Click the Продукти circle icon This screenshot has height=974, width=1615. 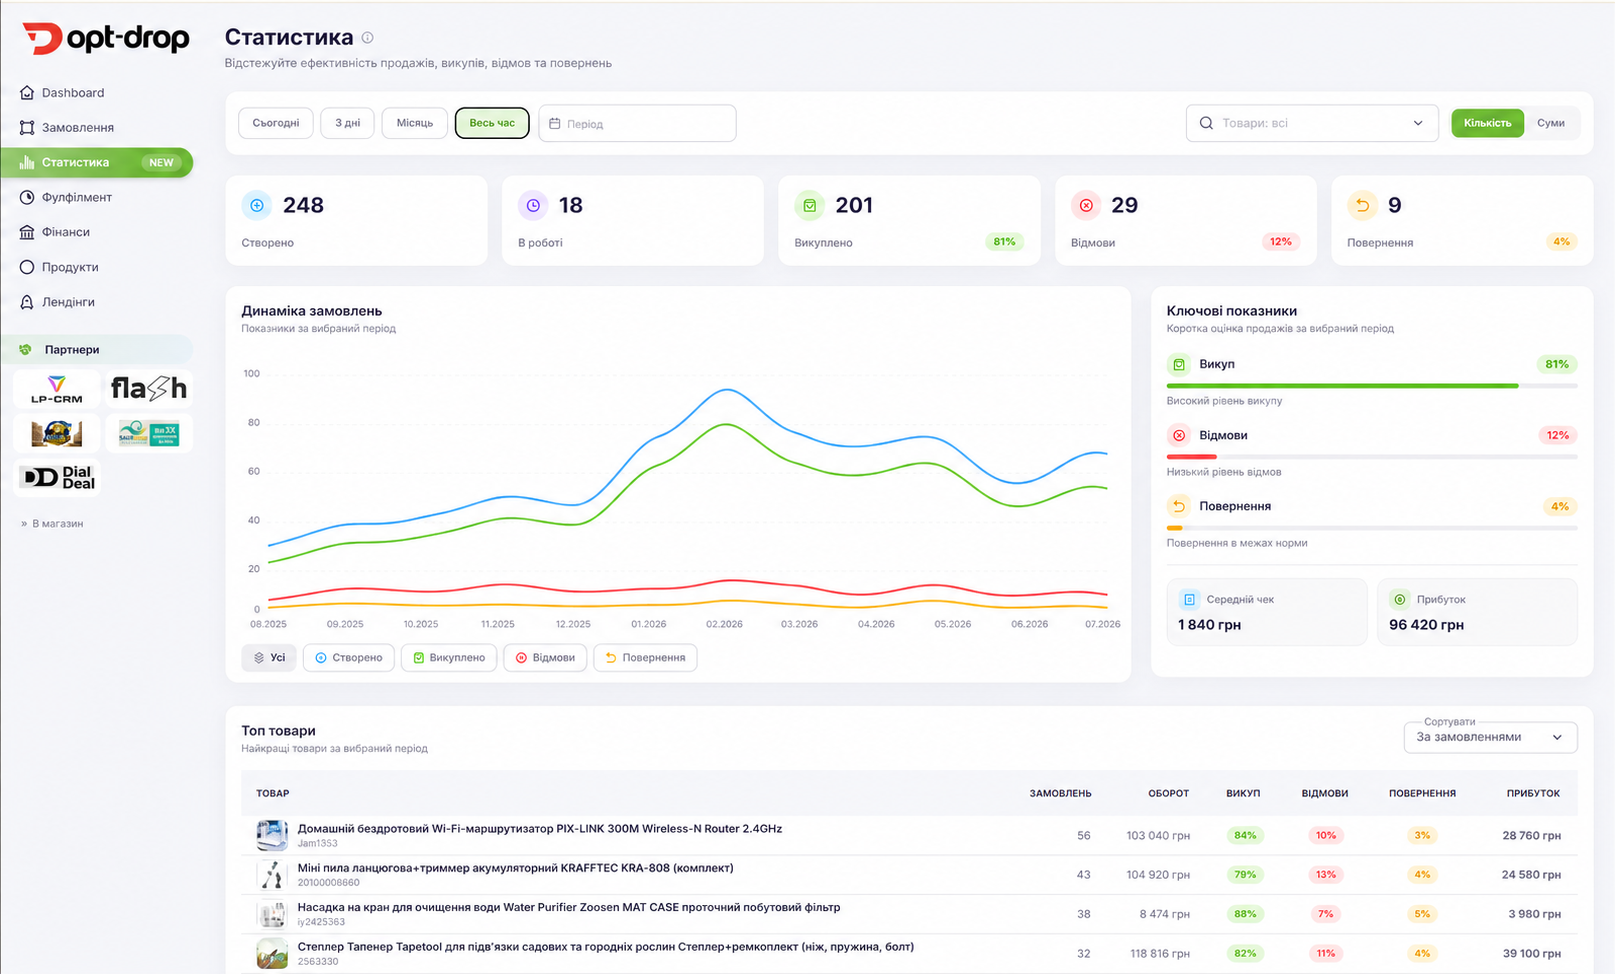[x=27, y=267]
